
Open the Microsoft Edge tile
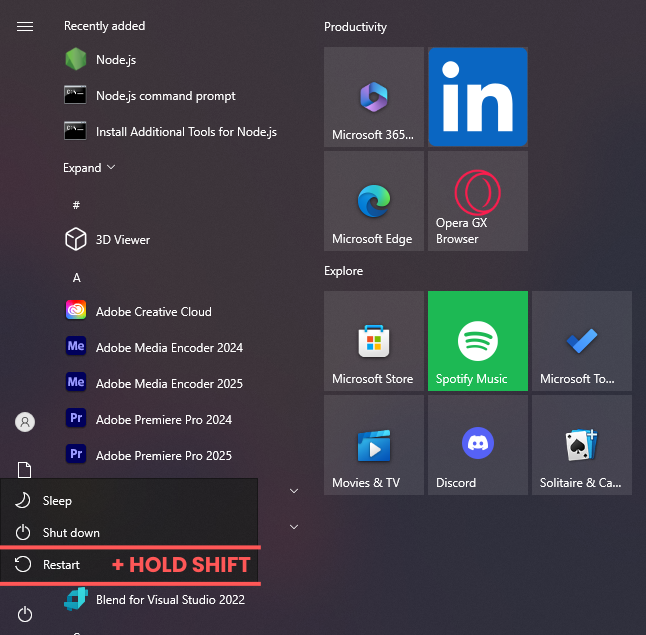click(x=373, y=201)
